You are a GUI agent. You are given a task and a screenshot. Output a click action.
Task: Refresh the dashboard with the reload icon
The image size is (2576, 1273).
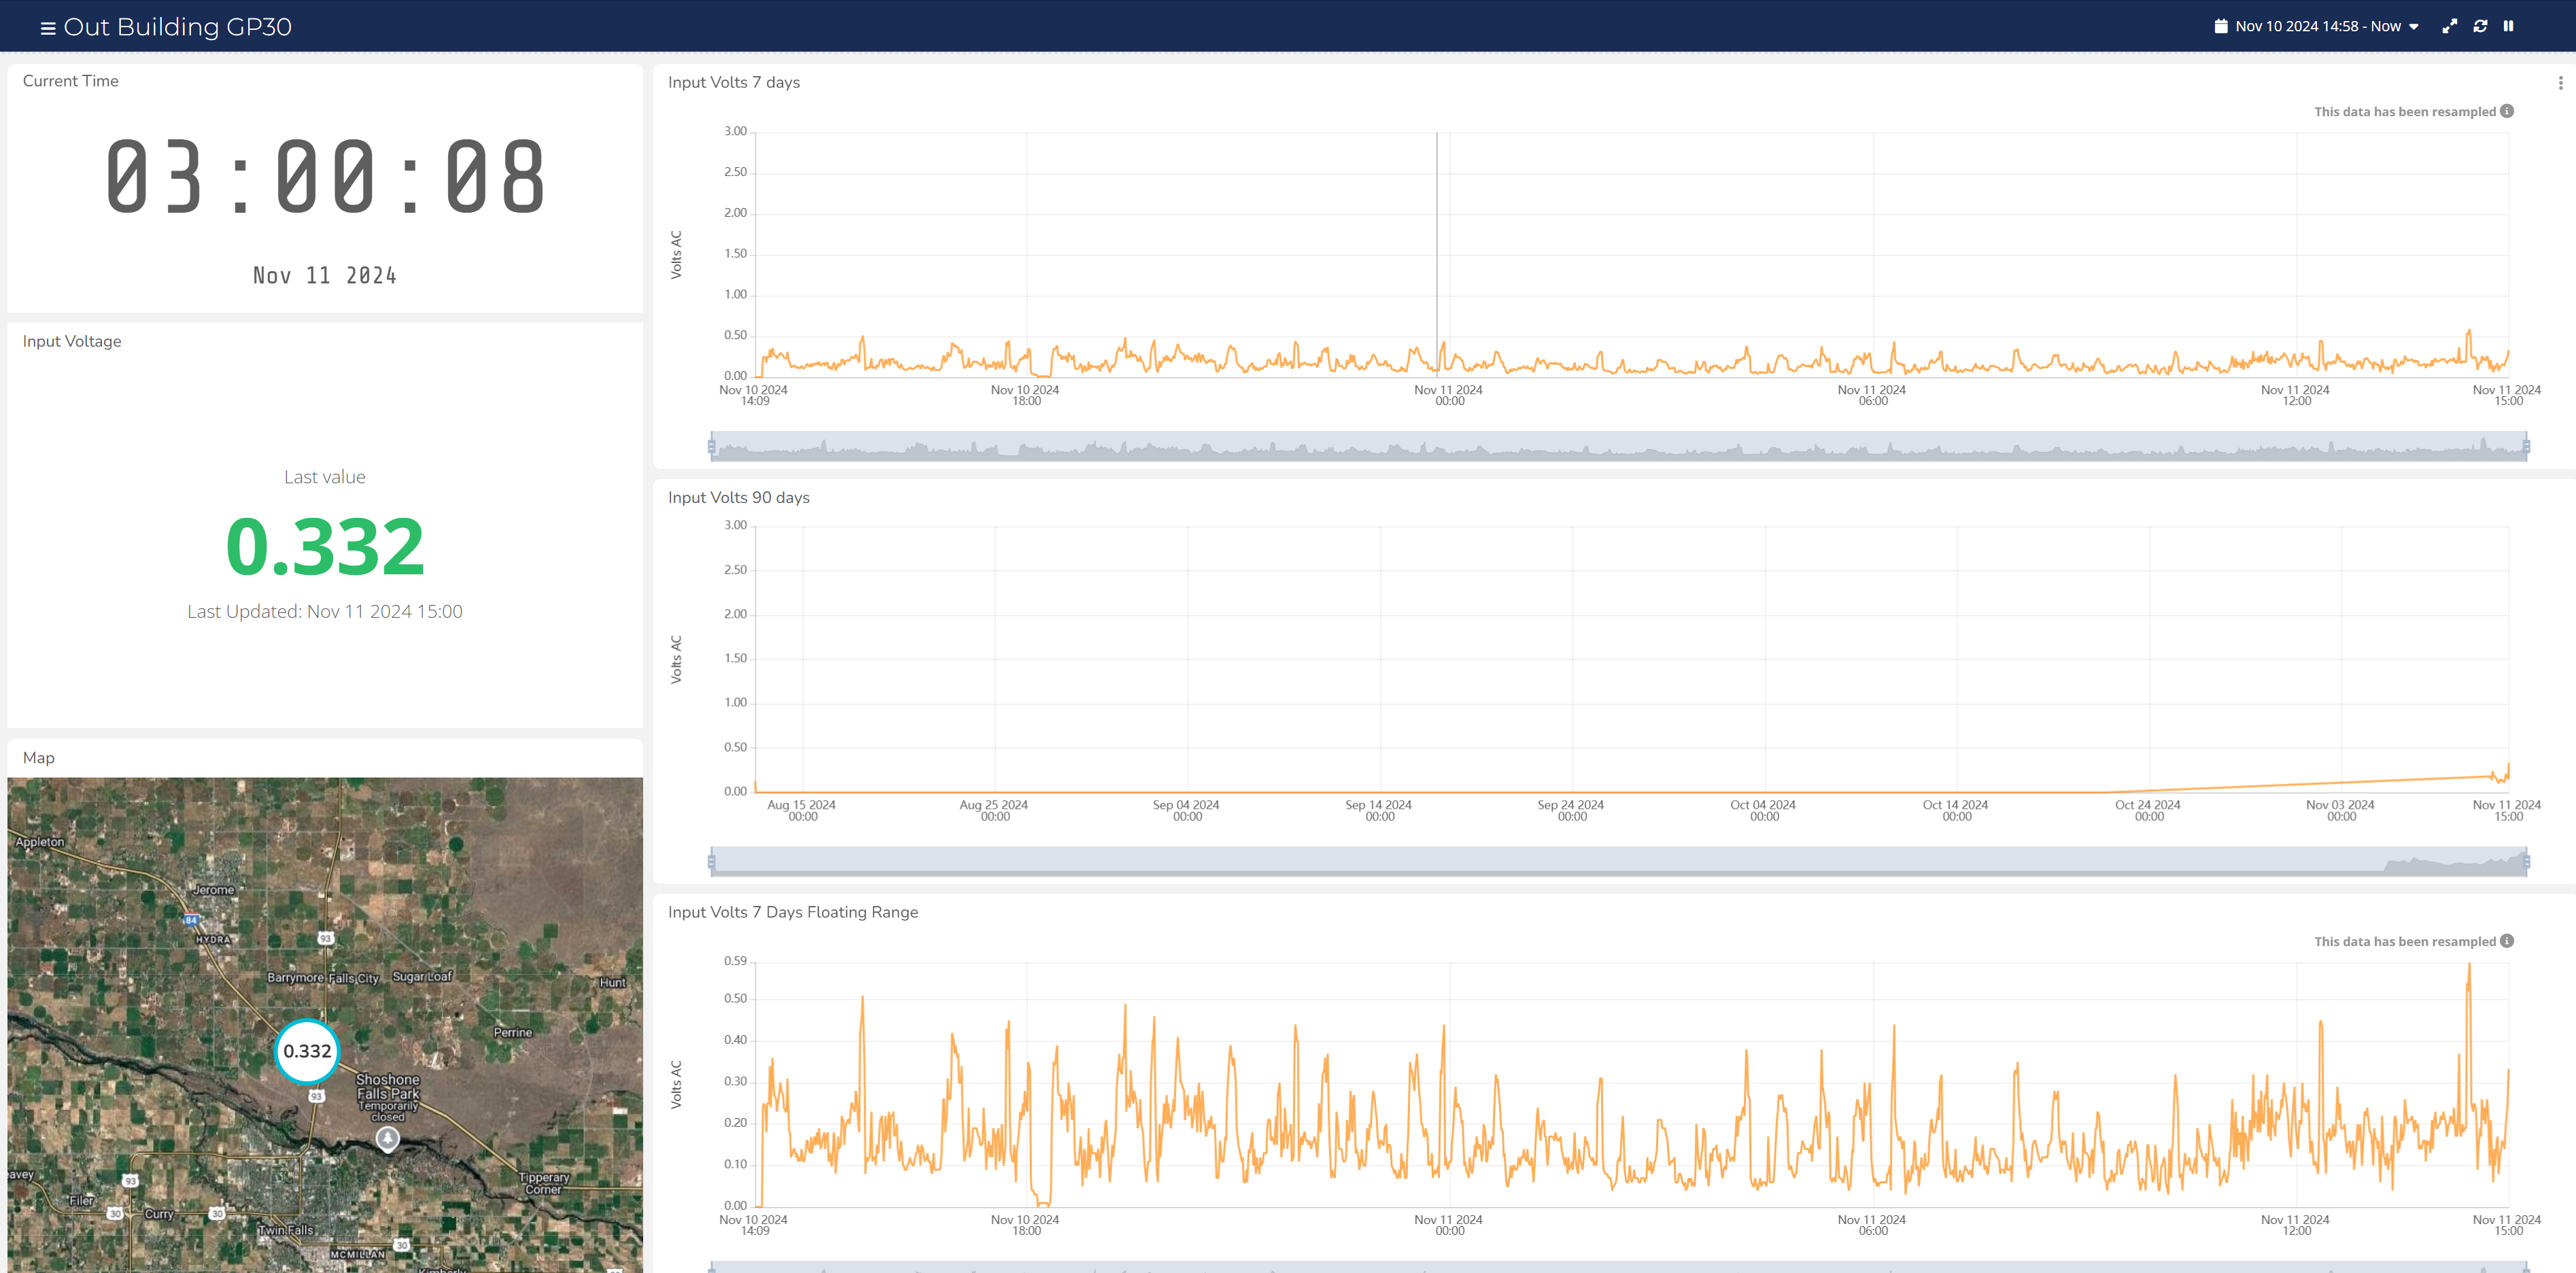pos(2480,26)
